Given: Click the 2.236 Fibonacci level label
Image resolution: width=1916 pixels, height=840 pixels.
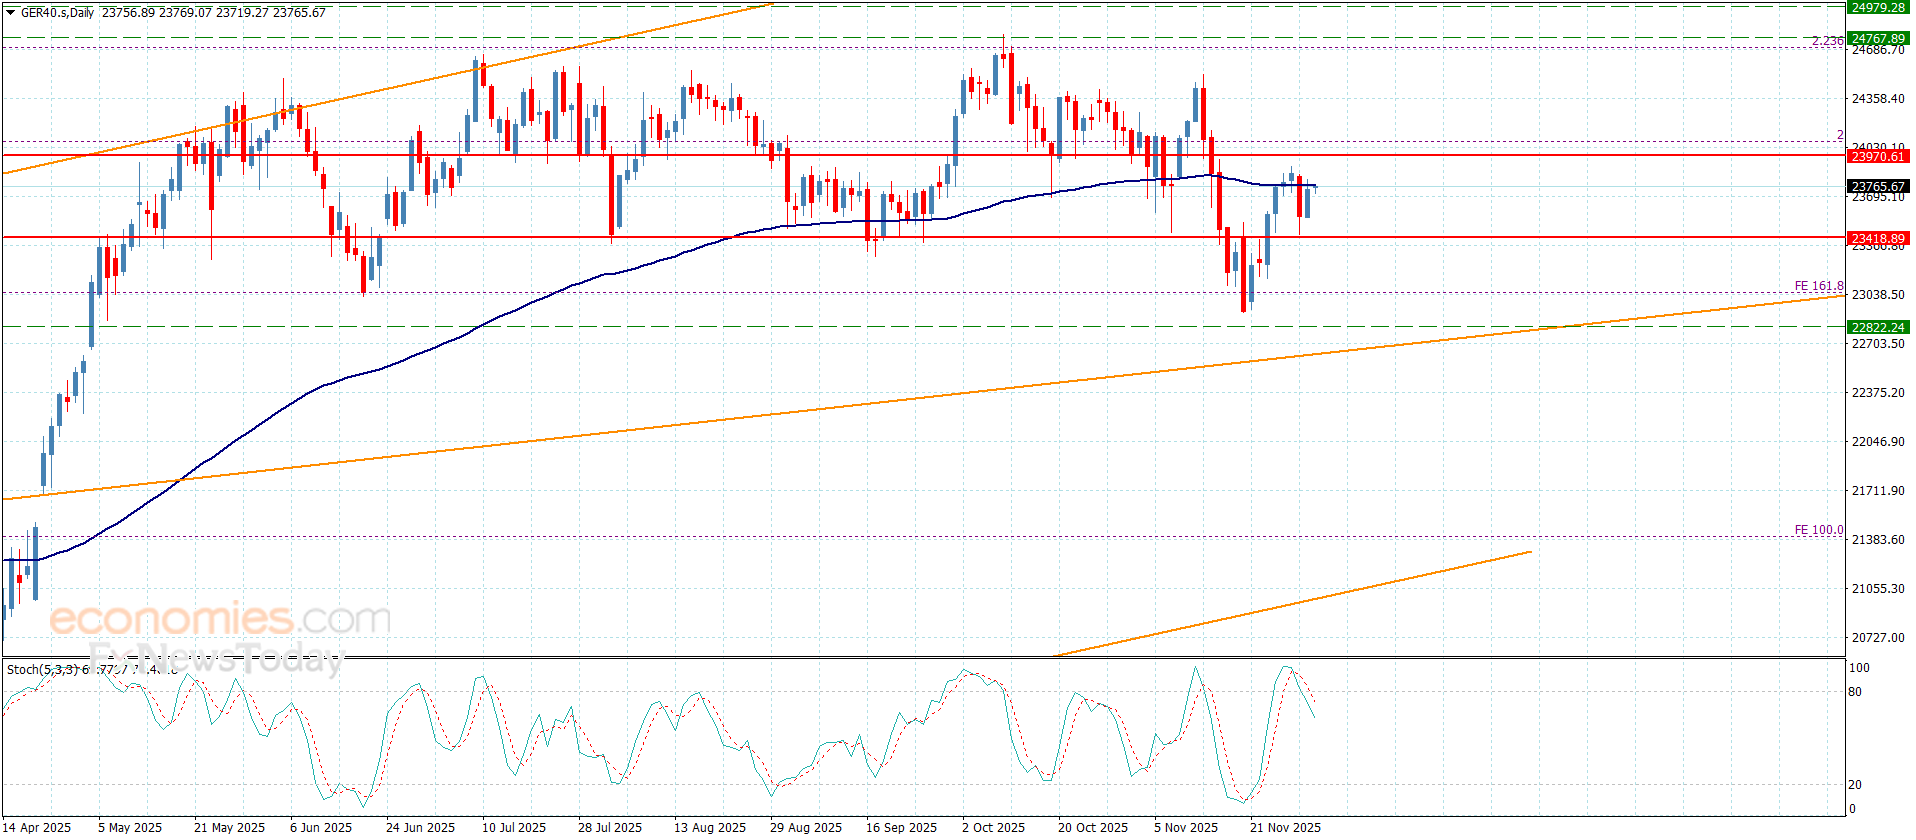Looking at the screenshot, I should [1827, 41].
